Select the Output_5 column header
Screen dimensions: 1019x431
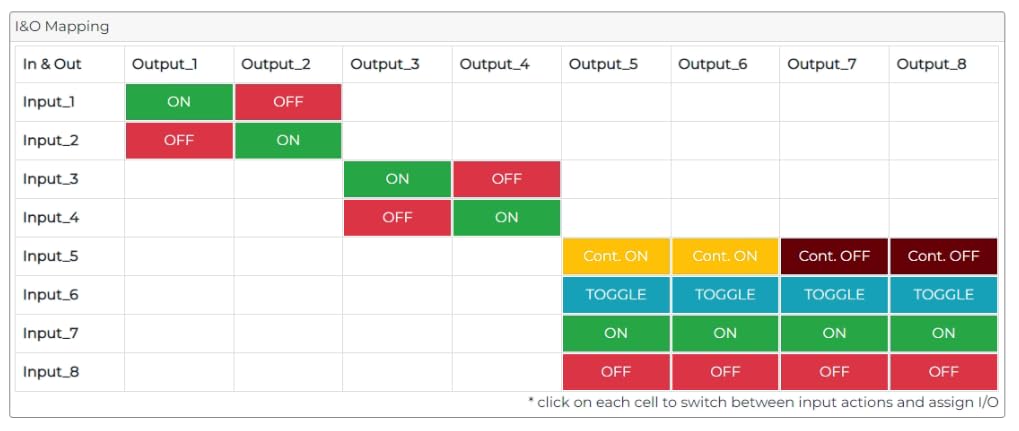click(x=603, y=64)
